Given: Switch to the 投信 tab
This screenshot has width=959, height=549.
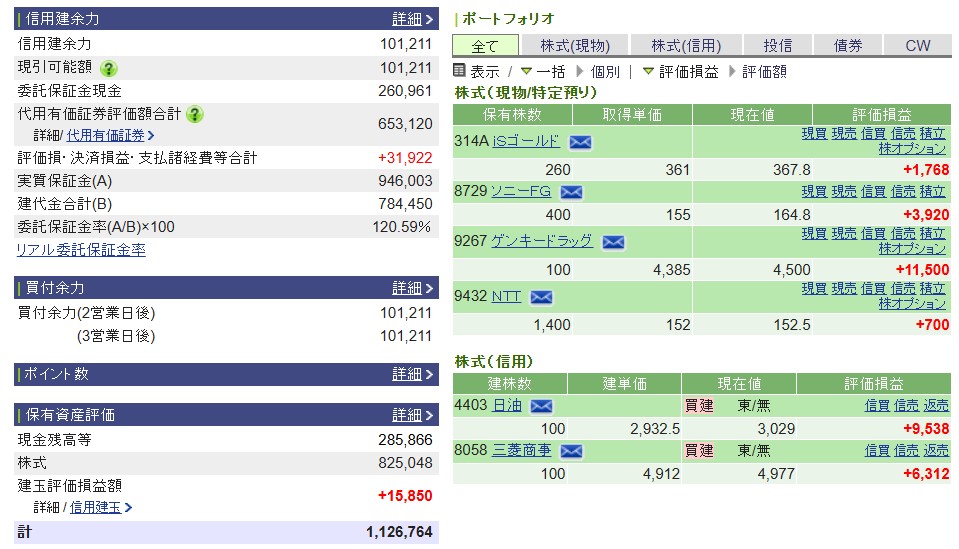Looking at the screenshot, I should pyautogui.click(x=778, y=46).
